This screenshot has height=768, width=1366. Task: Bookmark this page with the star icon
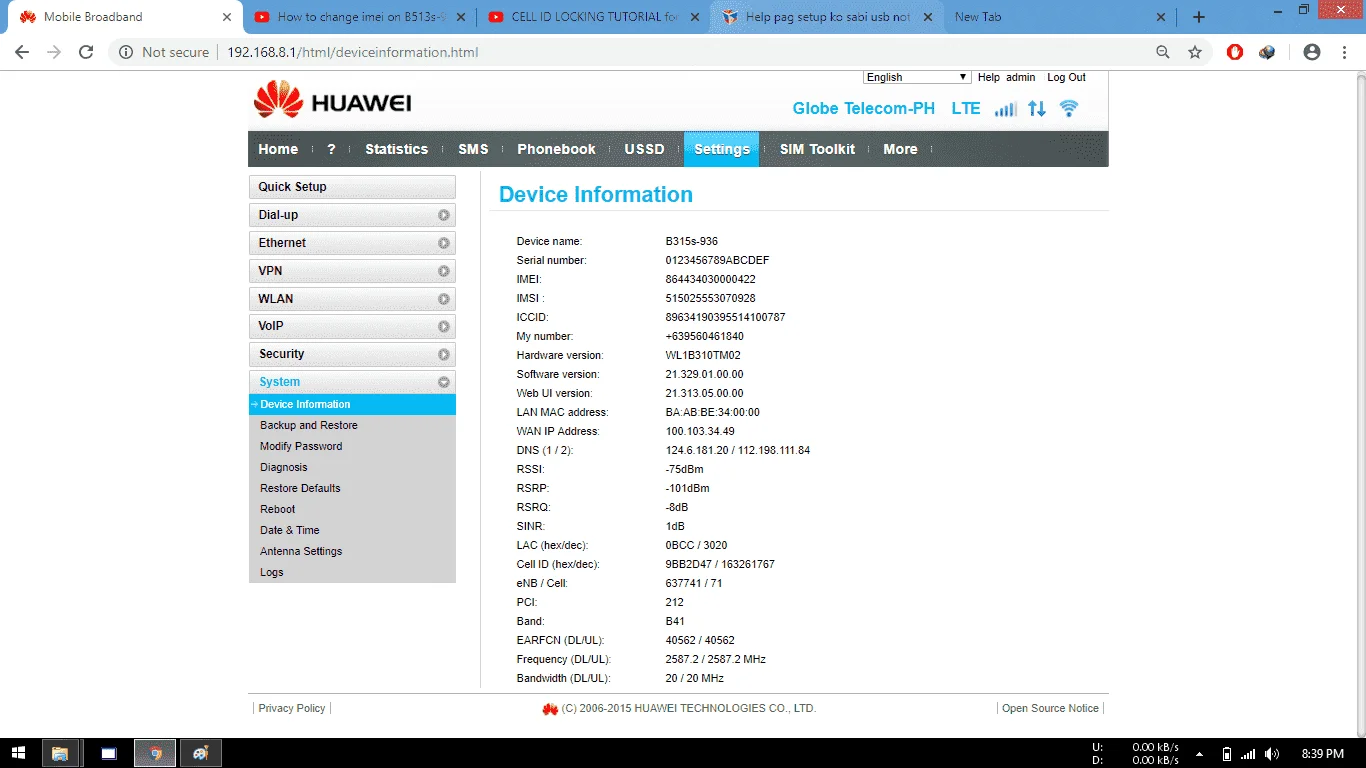click(1195, 52)
